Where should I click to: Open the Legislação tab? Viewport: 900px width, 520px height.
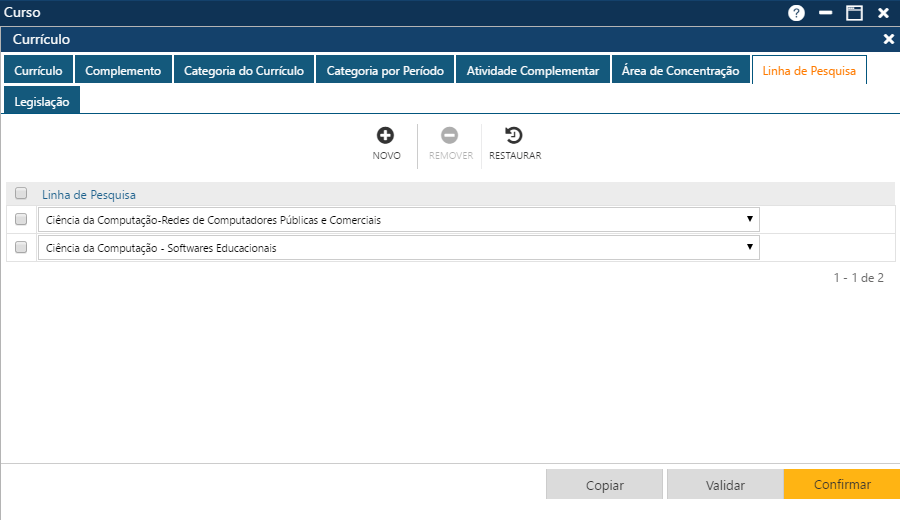pyautogui.click(x=41, y=102)
